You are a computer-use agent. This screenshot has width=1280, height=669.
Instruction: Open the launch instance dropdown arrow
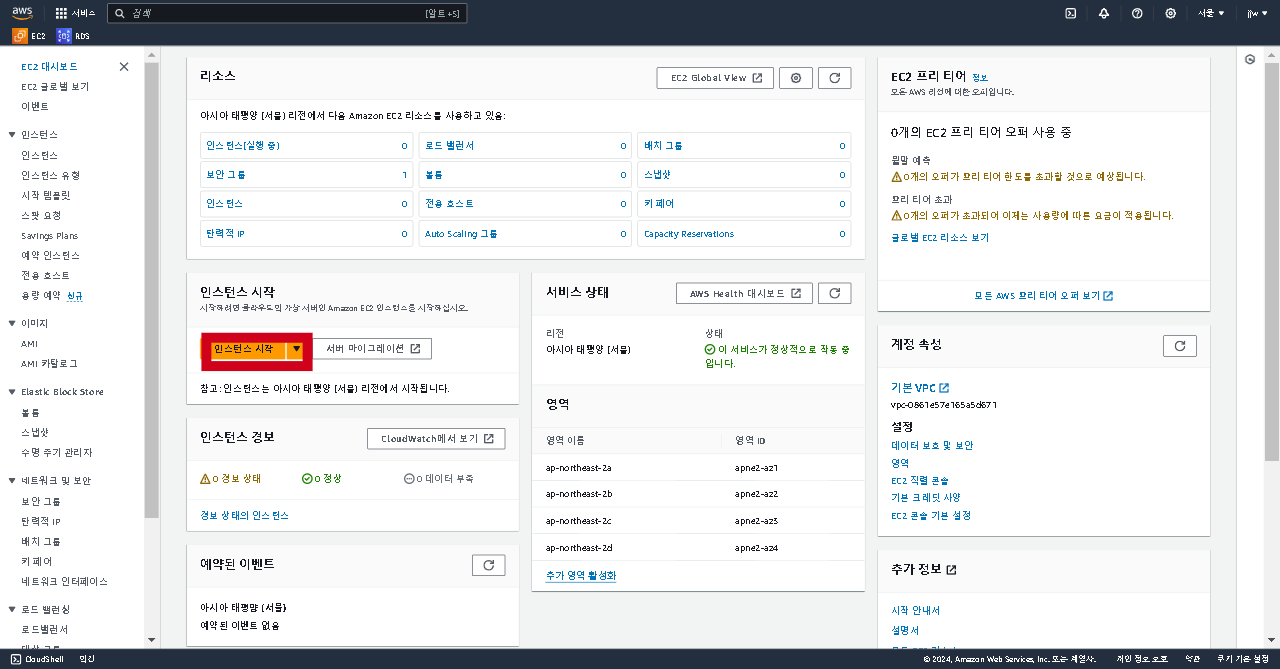(x=297, y=349)
